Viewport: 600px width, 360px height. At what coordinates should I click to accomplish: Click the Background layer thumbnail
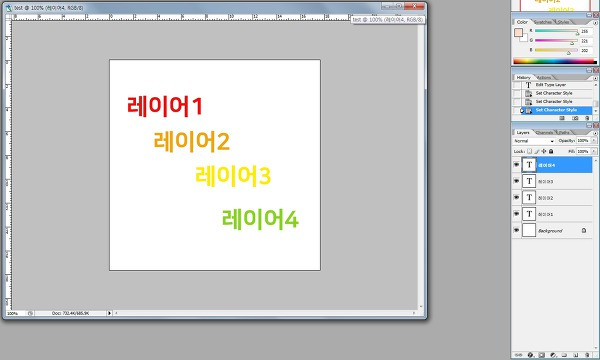coord(529,231)
